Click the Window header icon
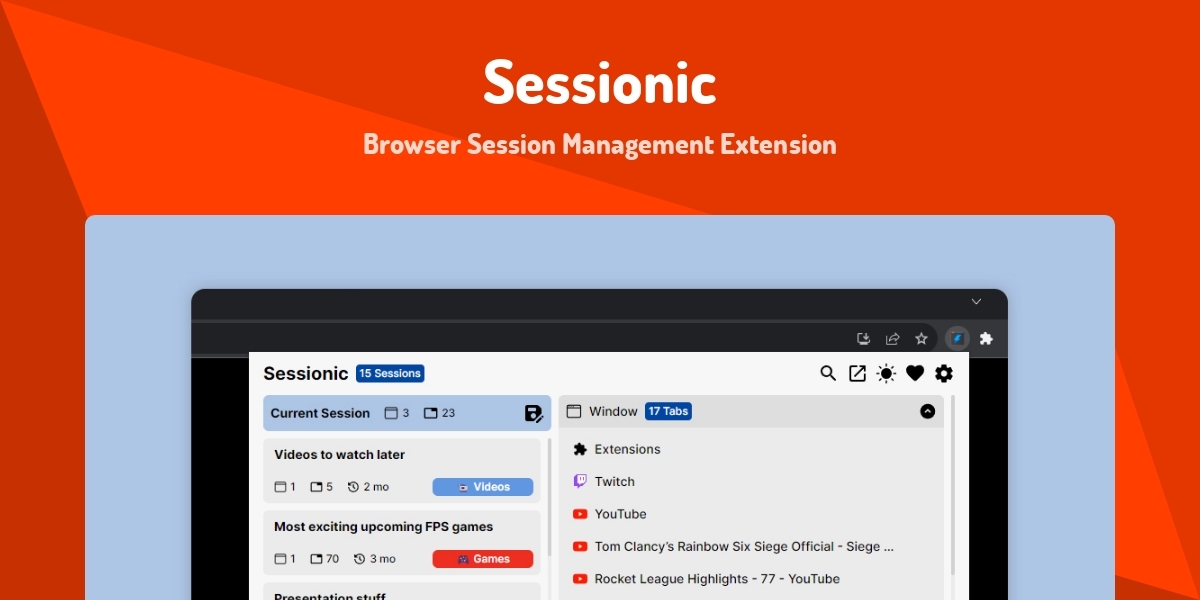1200x600 pixels. pos(574,411)
